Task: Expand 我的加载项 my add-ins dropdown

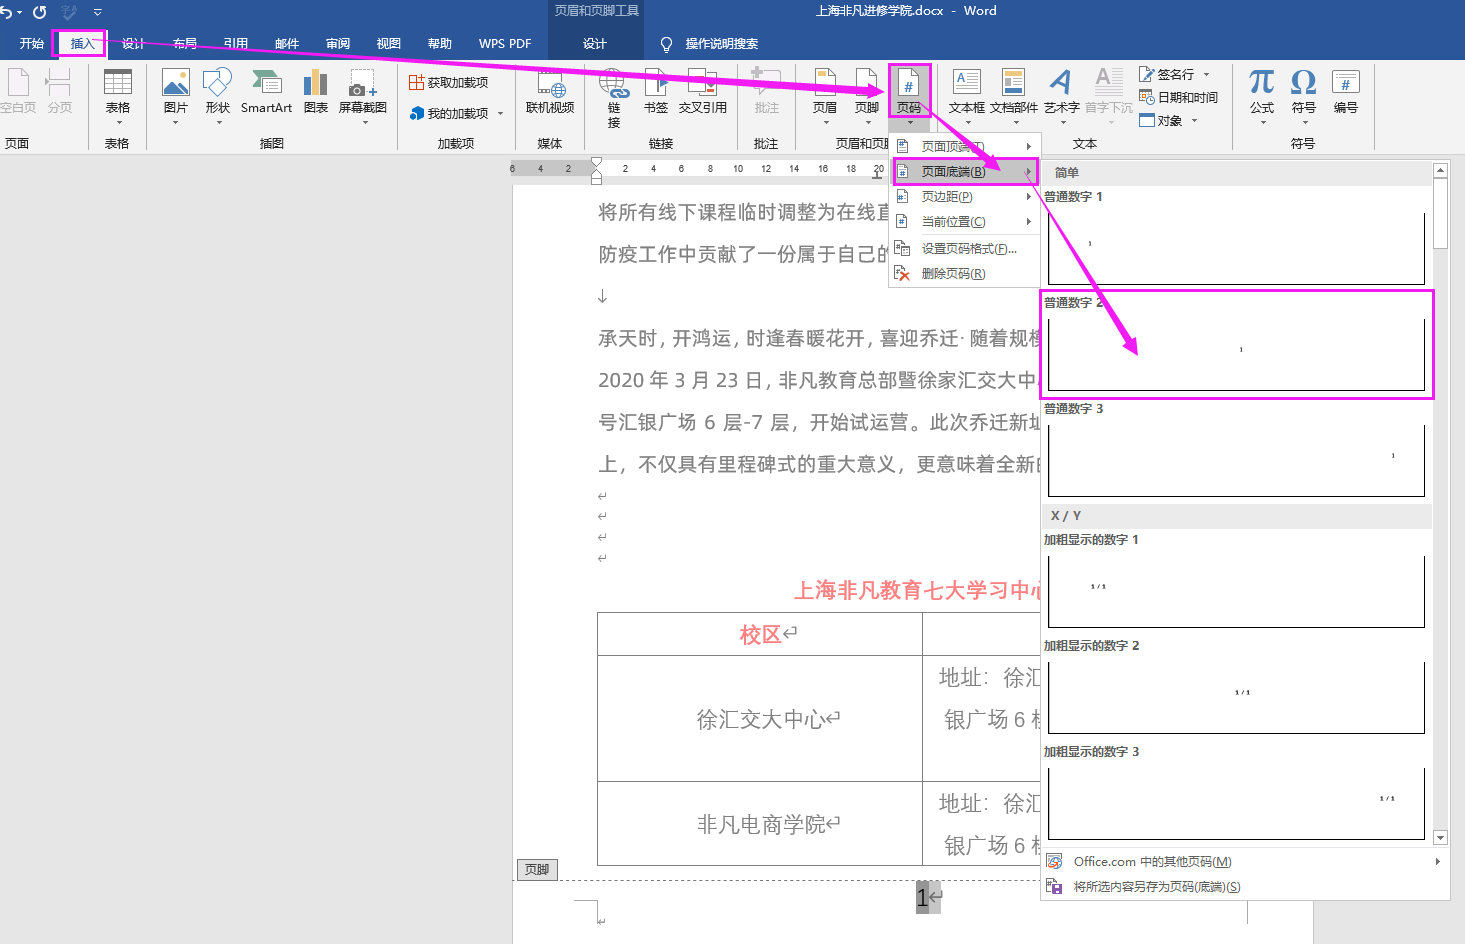Action: click(500, 113)
